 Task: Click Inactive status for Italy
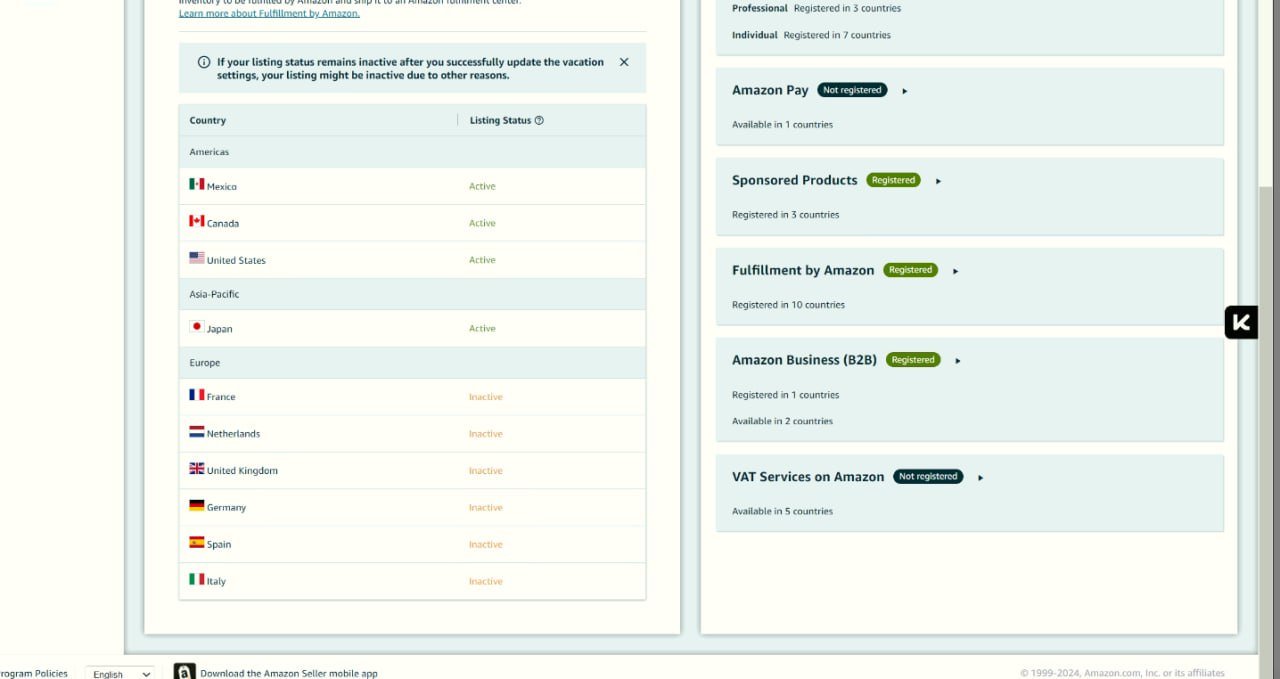(x=486, y=582)
